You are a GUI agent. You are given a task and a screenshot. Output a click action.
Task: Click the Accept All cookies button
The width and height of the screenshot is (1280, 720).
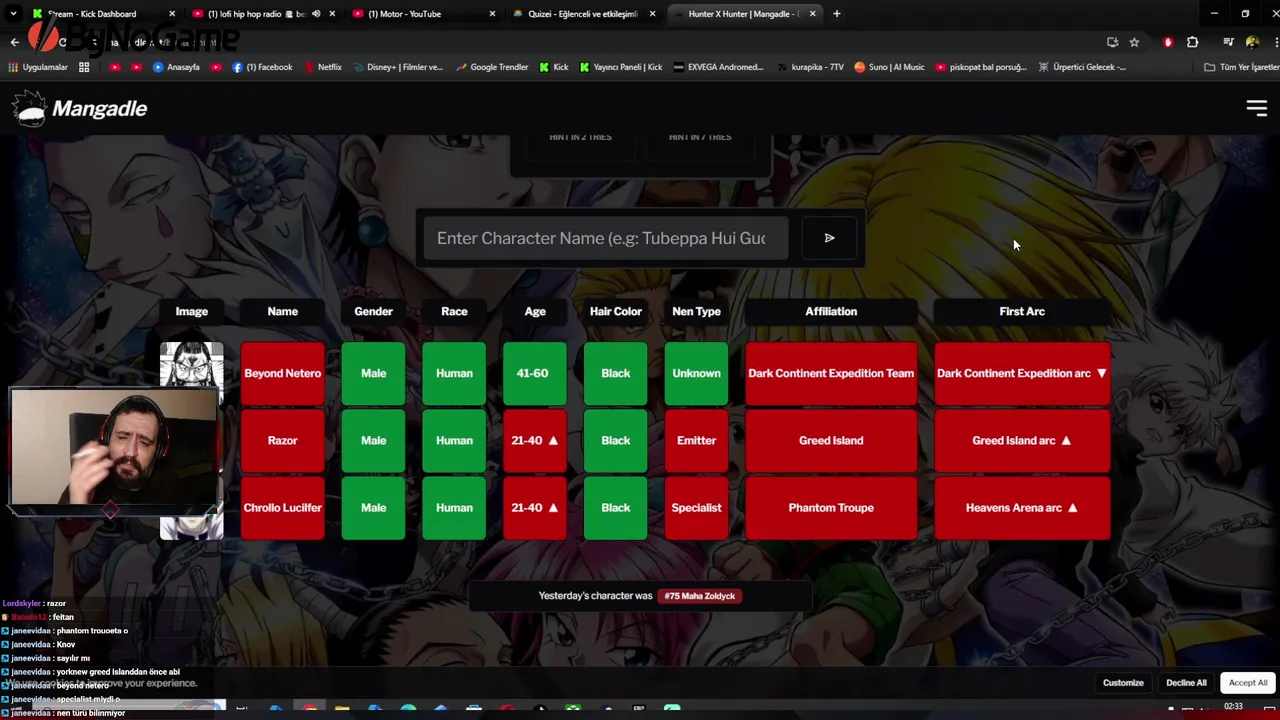click(x=1248, y=683)
